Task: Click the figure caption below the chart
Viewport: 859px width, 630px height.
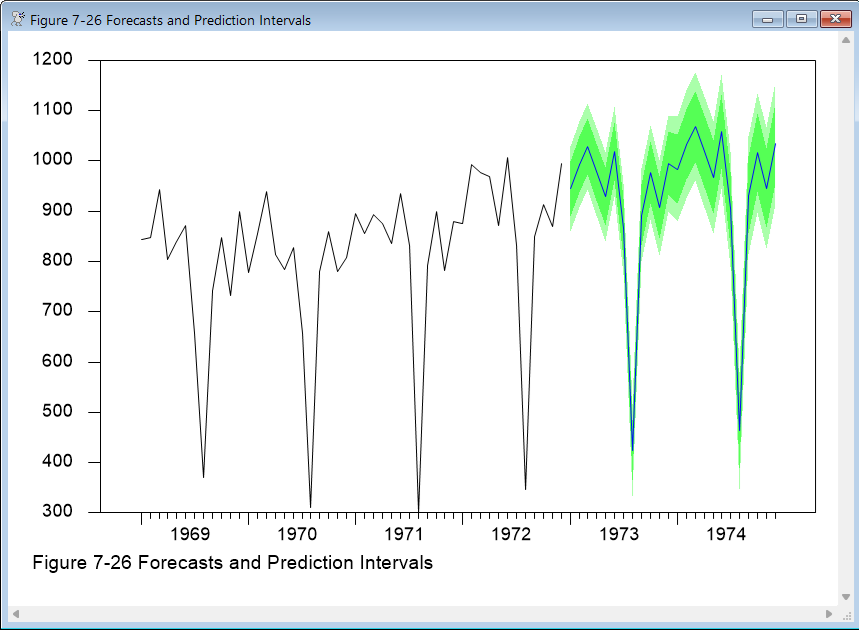Action: 232,563
